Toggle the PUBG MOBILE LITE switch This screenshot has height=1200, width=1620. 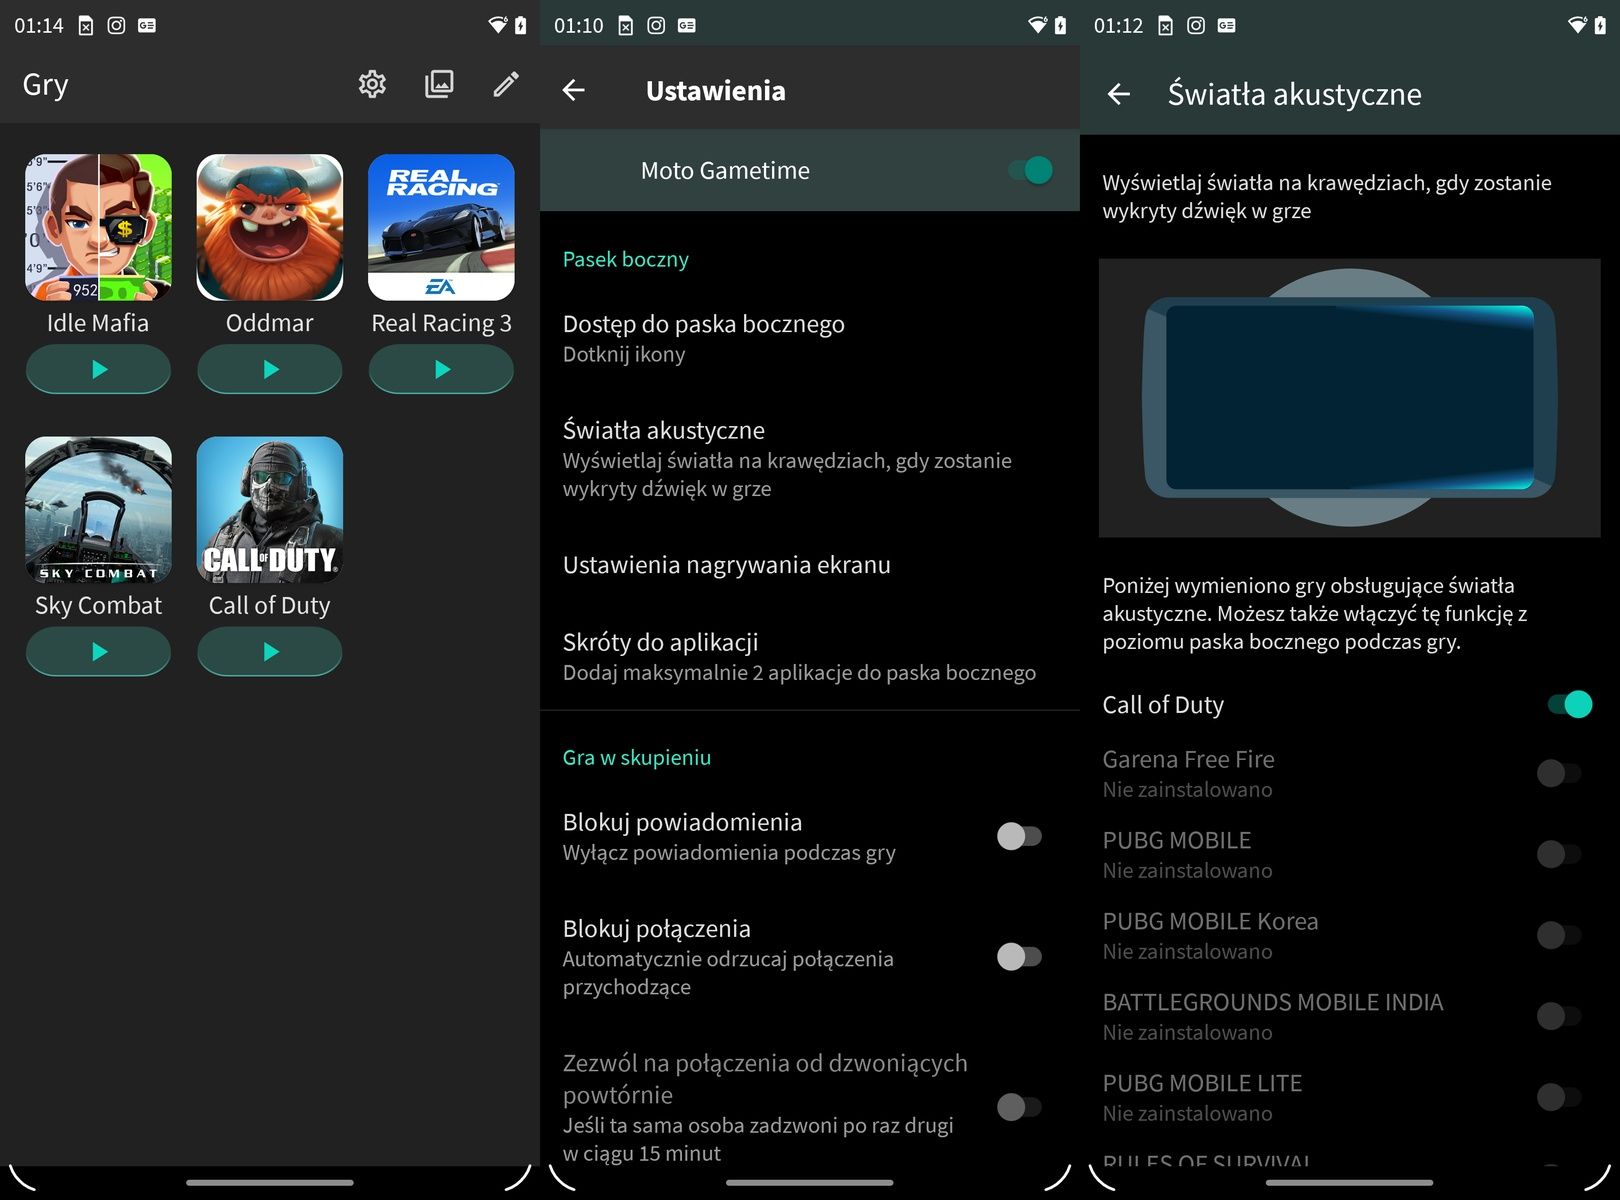tap(1559, 1097)
